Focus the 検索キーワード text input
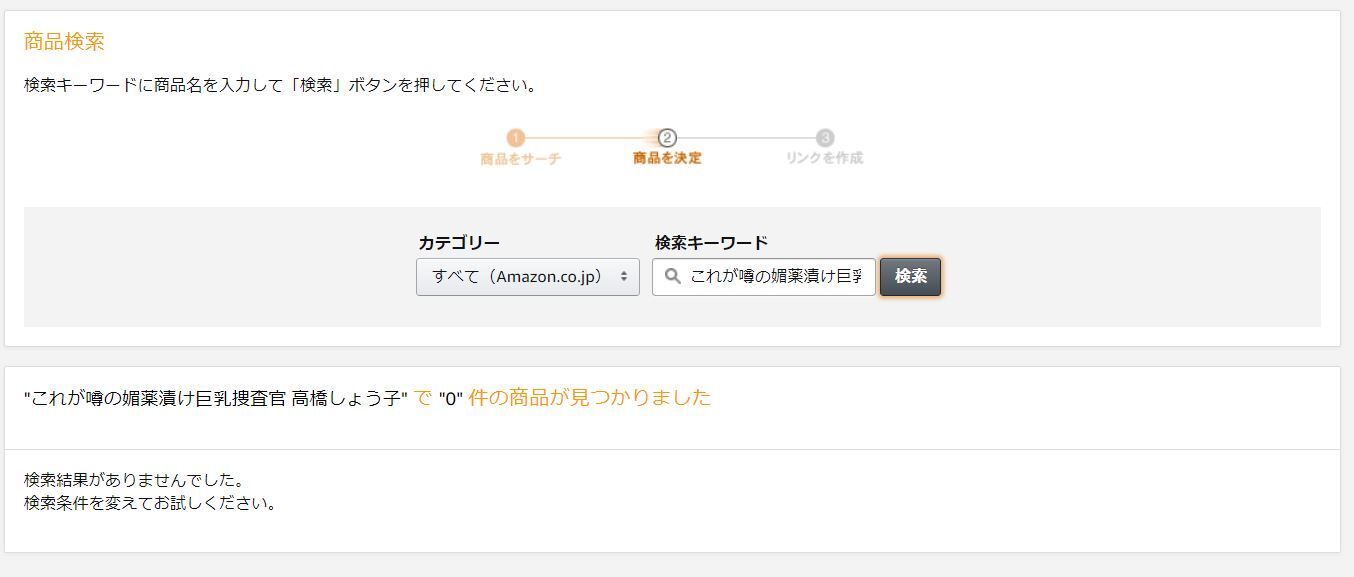The image size is (1354, 577). [775, 276]
